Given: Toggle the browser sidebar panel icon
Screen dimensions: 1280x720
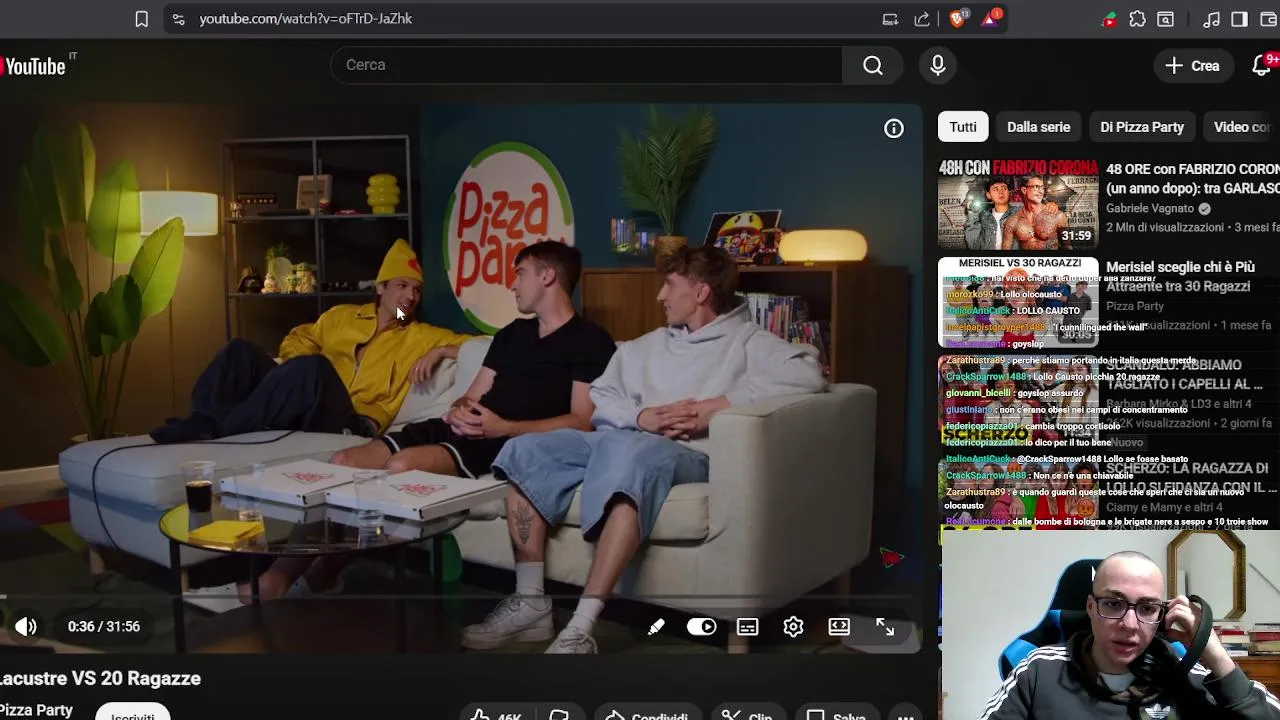Looking at the screenshot, I should coord(1239,19).
